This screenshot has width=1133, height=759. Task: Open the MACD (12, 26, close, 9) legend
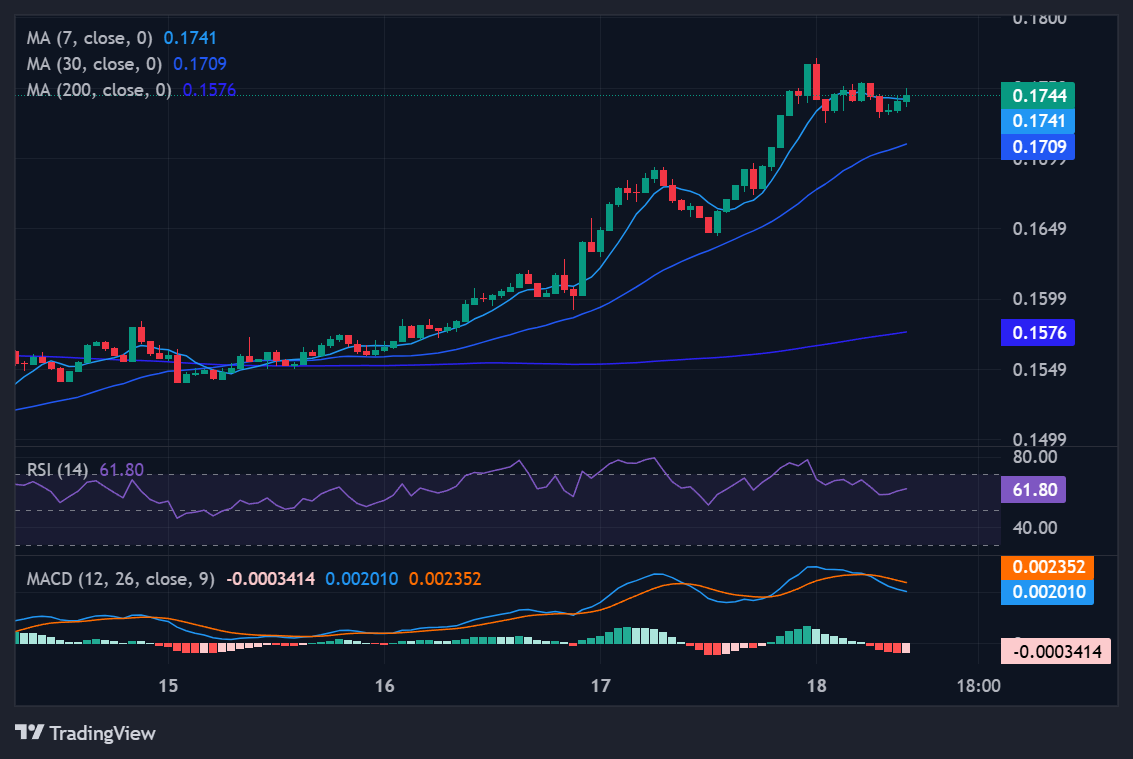(x=120, y=579)
